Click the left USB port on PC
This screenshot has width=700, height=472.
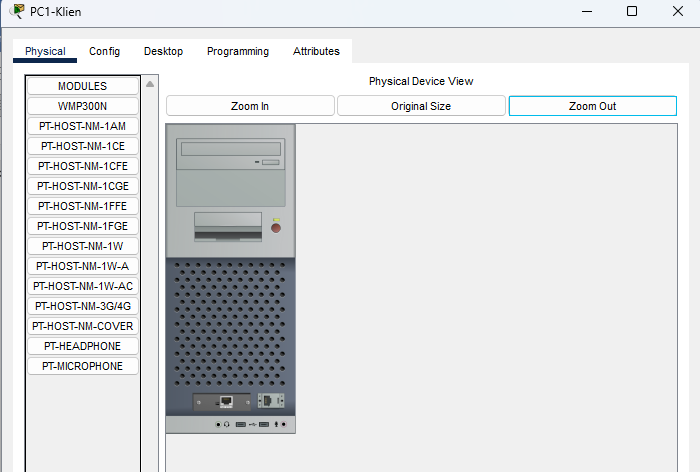tap(241, 424)
